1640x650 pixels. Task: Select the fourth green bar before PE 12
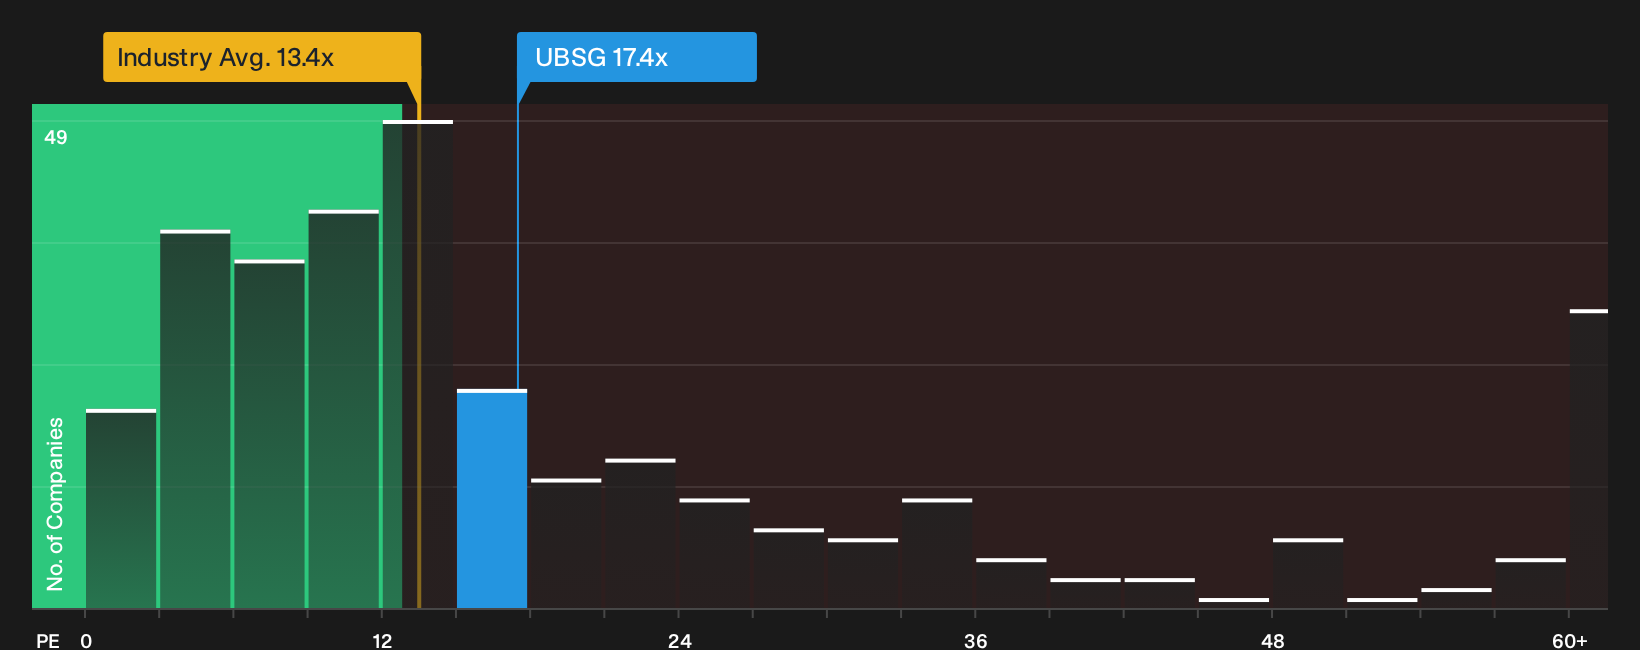click(x=344, y=409)
